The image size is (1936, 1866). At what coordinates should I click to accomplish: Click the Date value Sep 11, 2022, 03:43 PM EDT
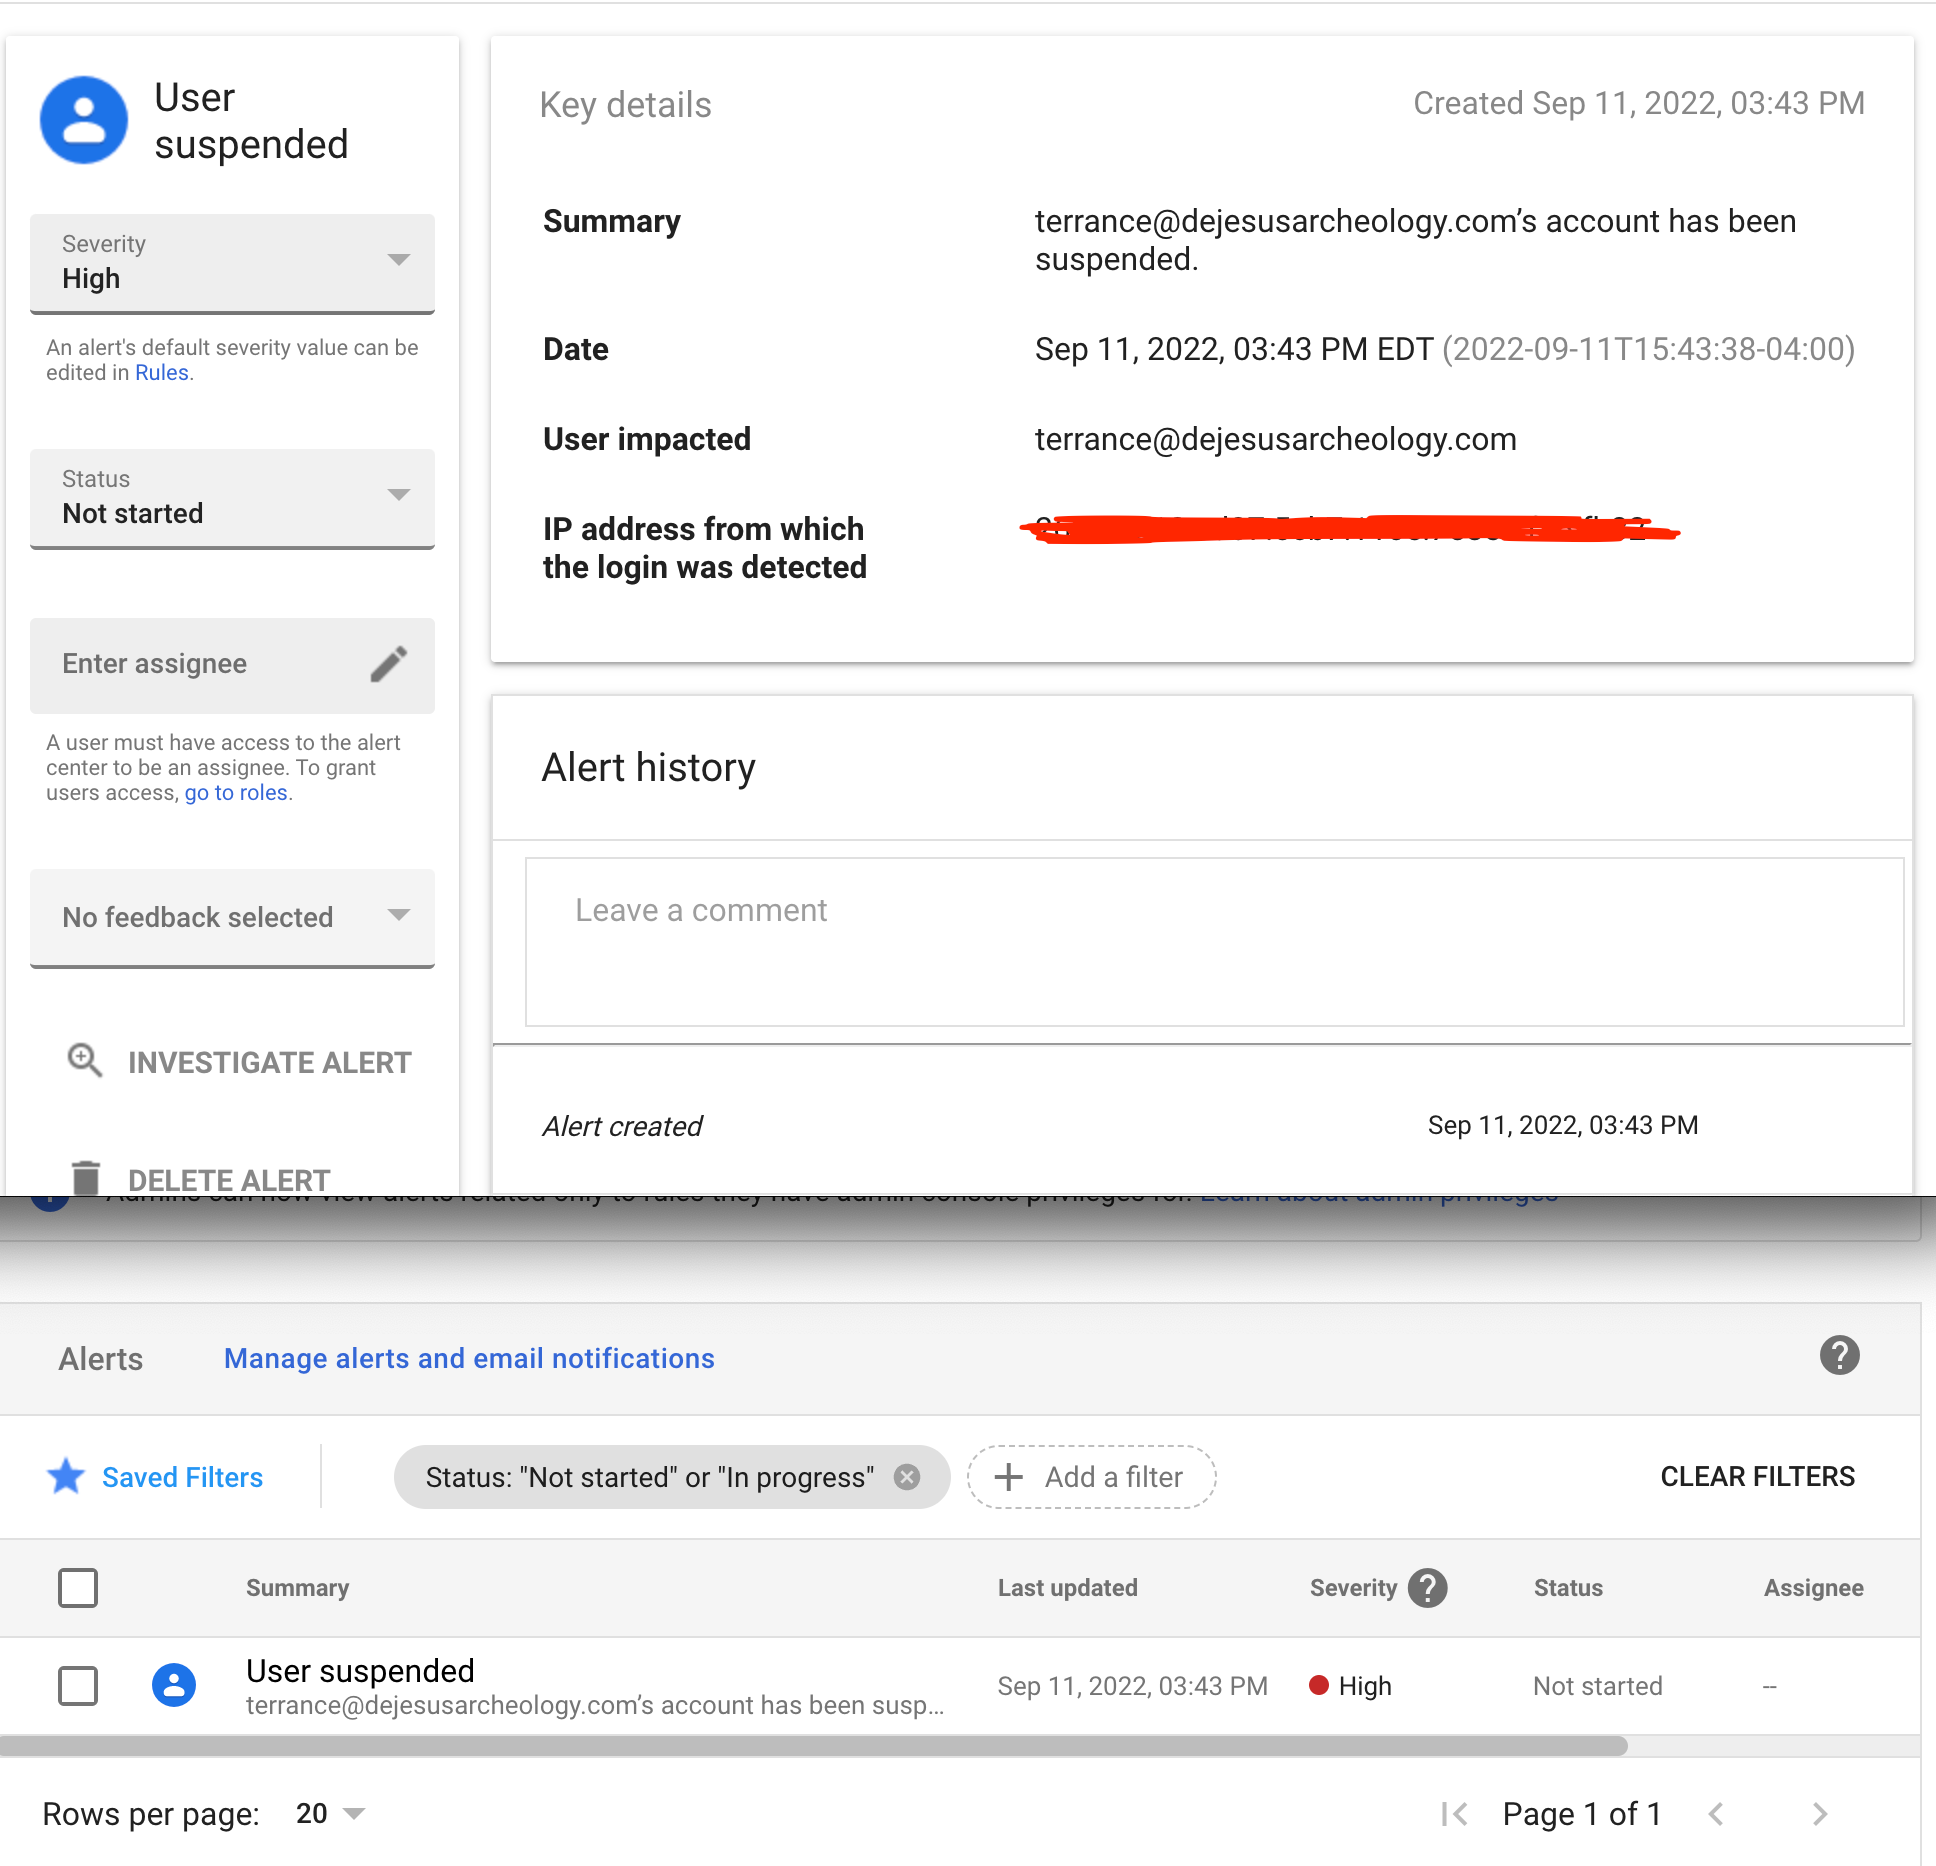pos(1234,349)
